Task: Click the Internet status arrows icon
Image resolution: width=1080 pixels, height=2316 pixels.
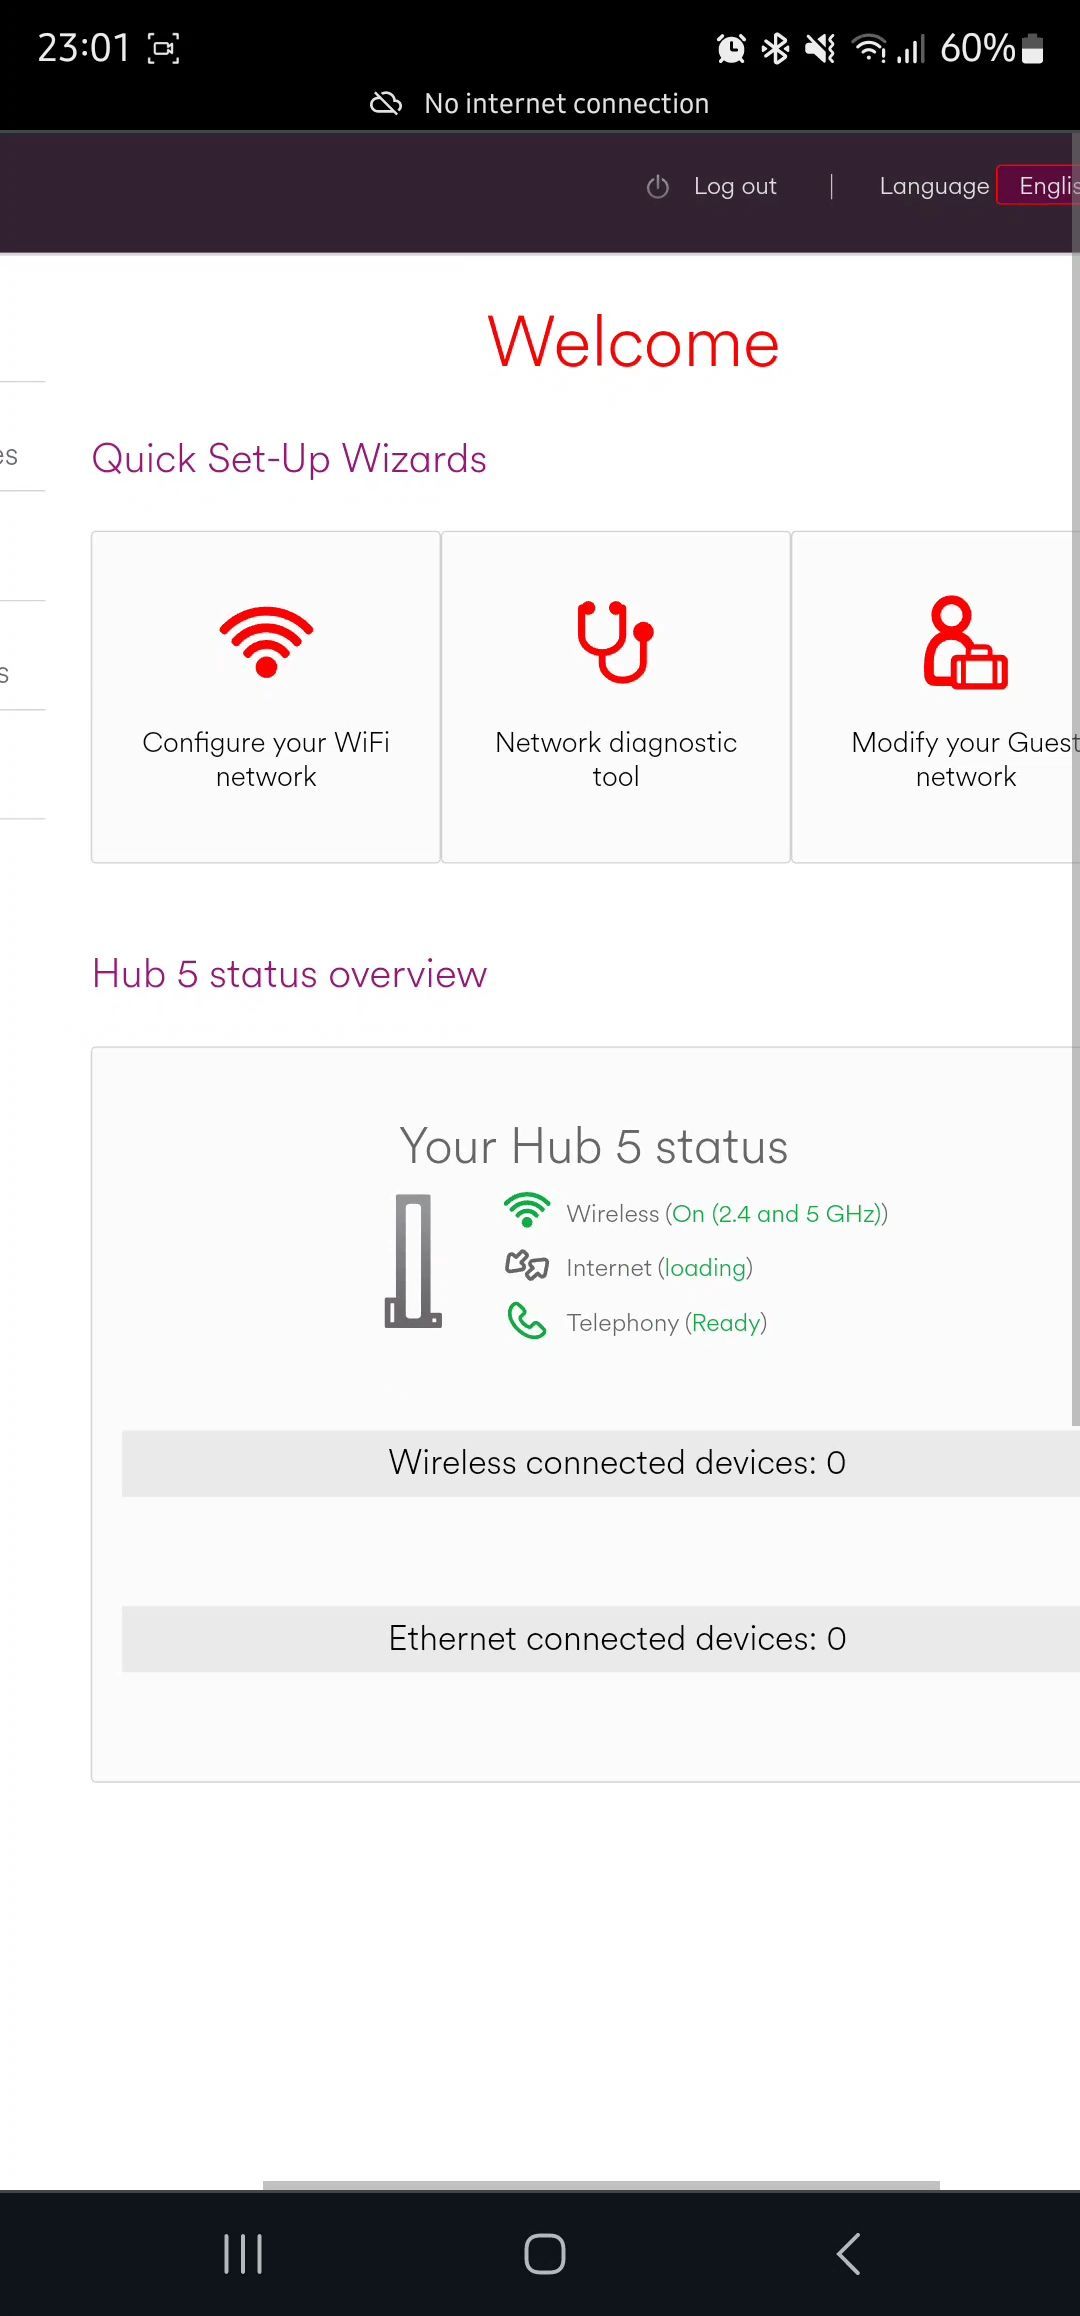Action: click(527, 1266)
